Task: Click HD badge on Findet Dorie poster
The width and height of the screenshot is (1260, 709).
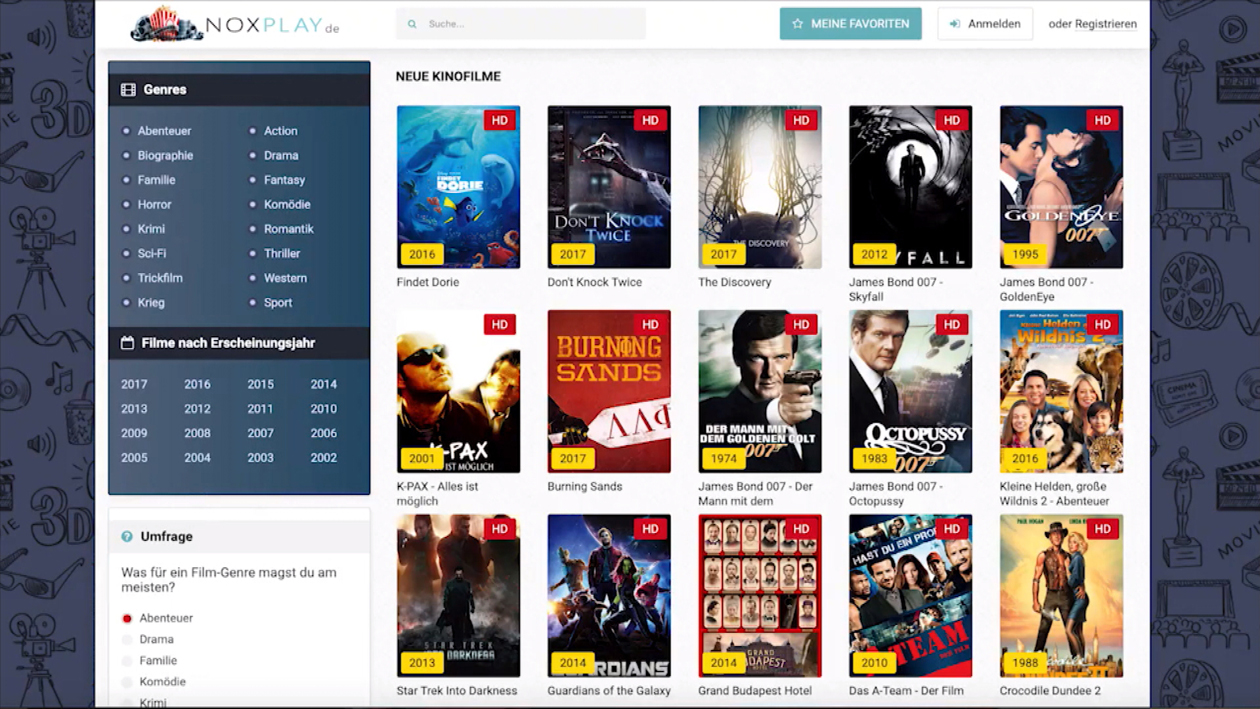Action: (500, 120)
